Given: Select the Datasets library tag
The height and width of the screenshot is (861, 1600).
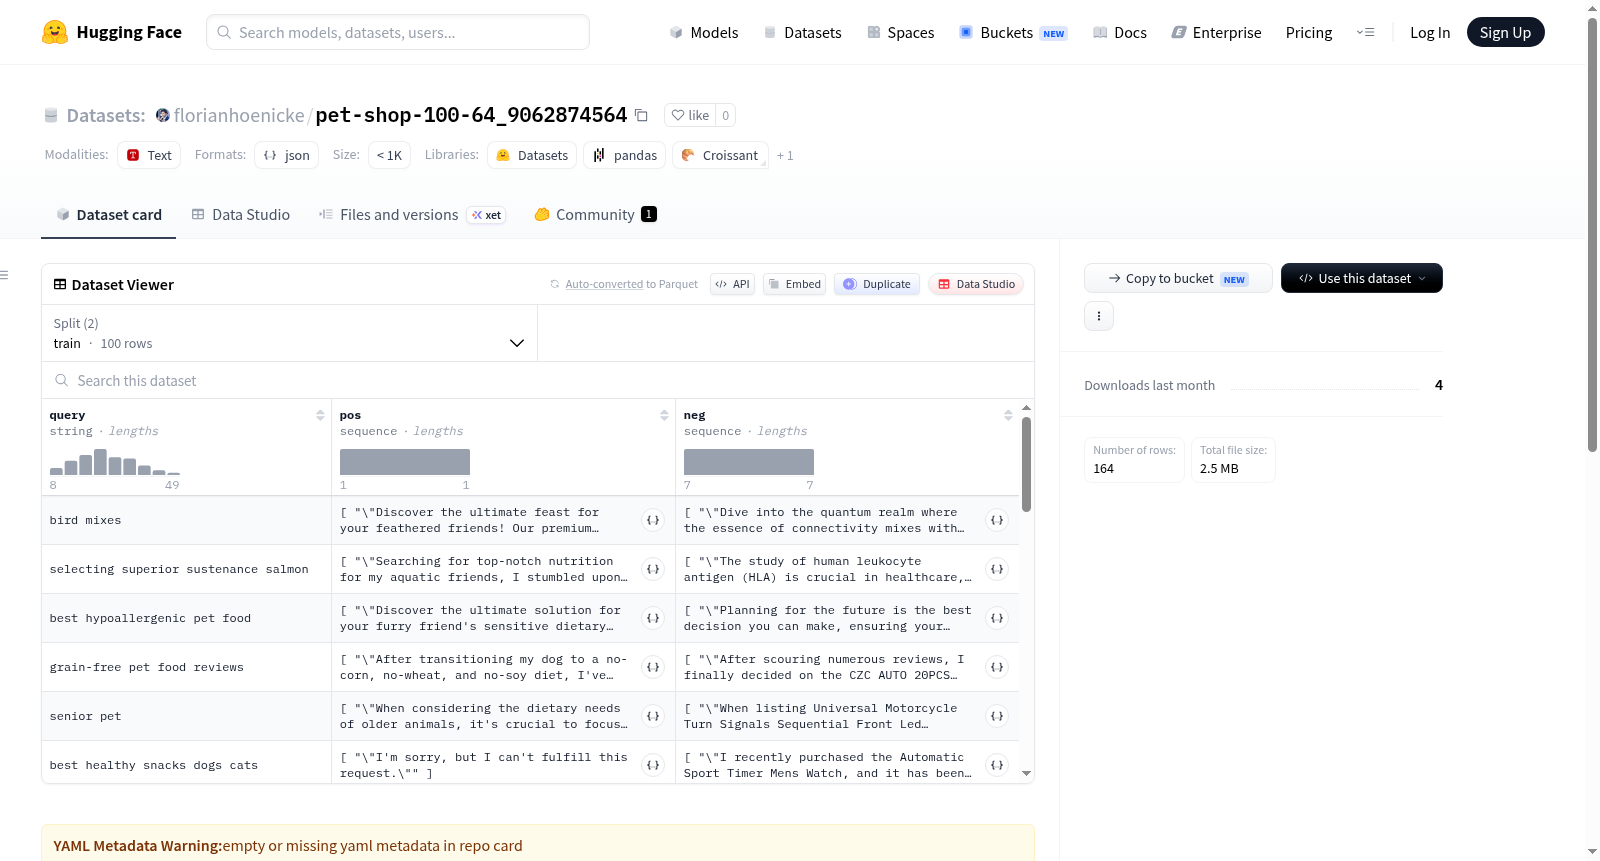Looking at the screenshot, I should 532,155.
